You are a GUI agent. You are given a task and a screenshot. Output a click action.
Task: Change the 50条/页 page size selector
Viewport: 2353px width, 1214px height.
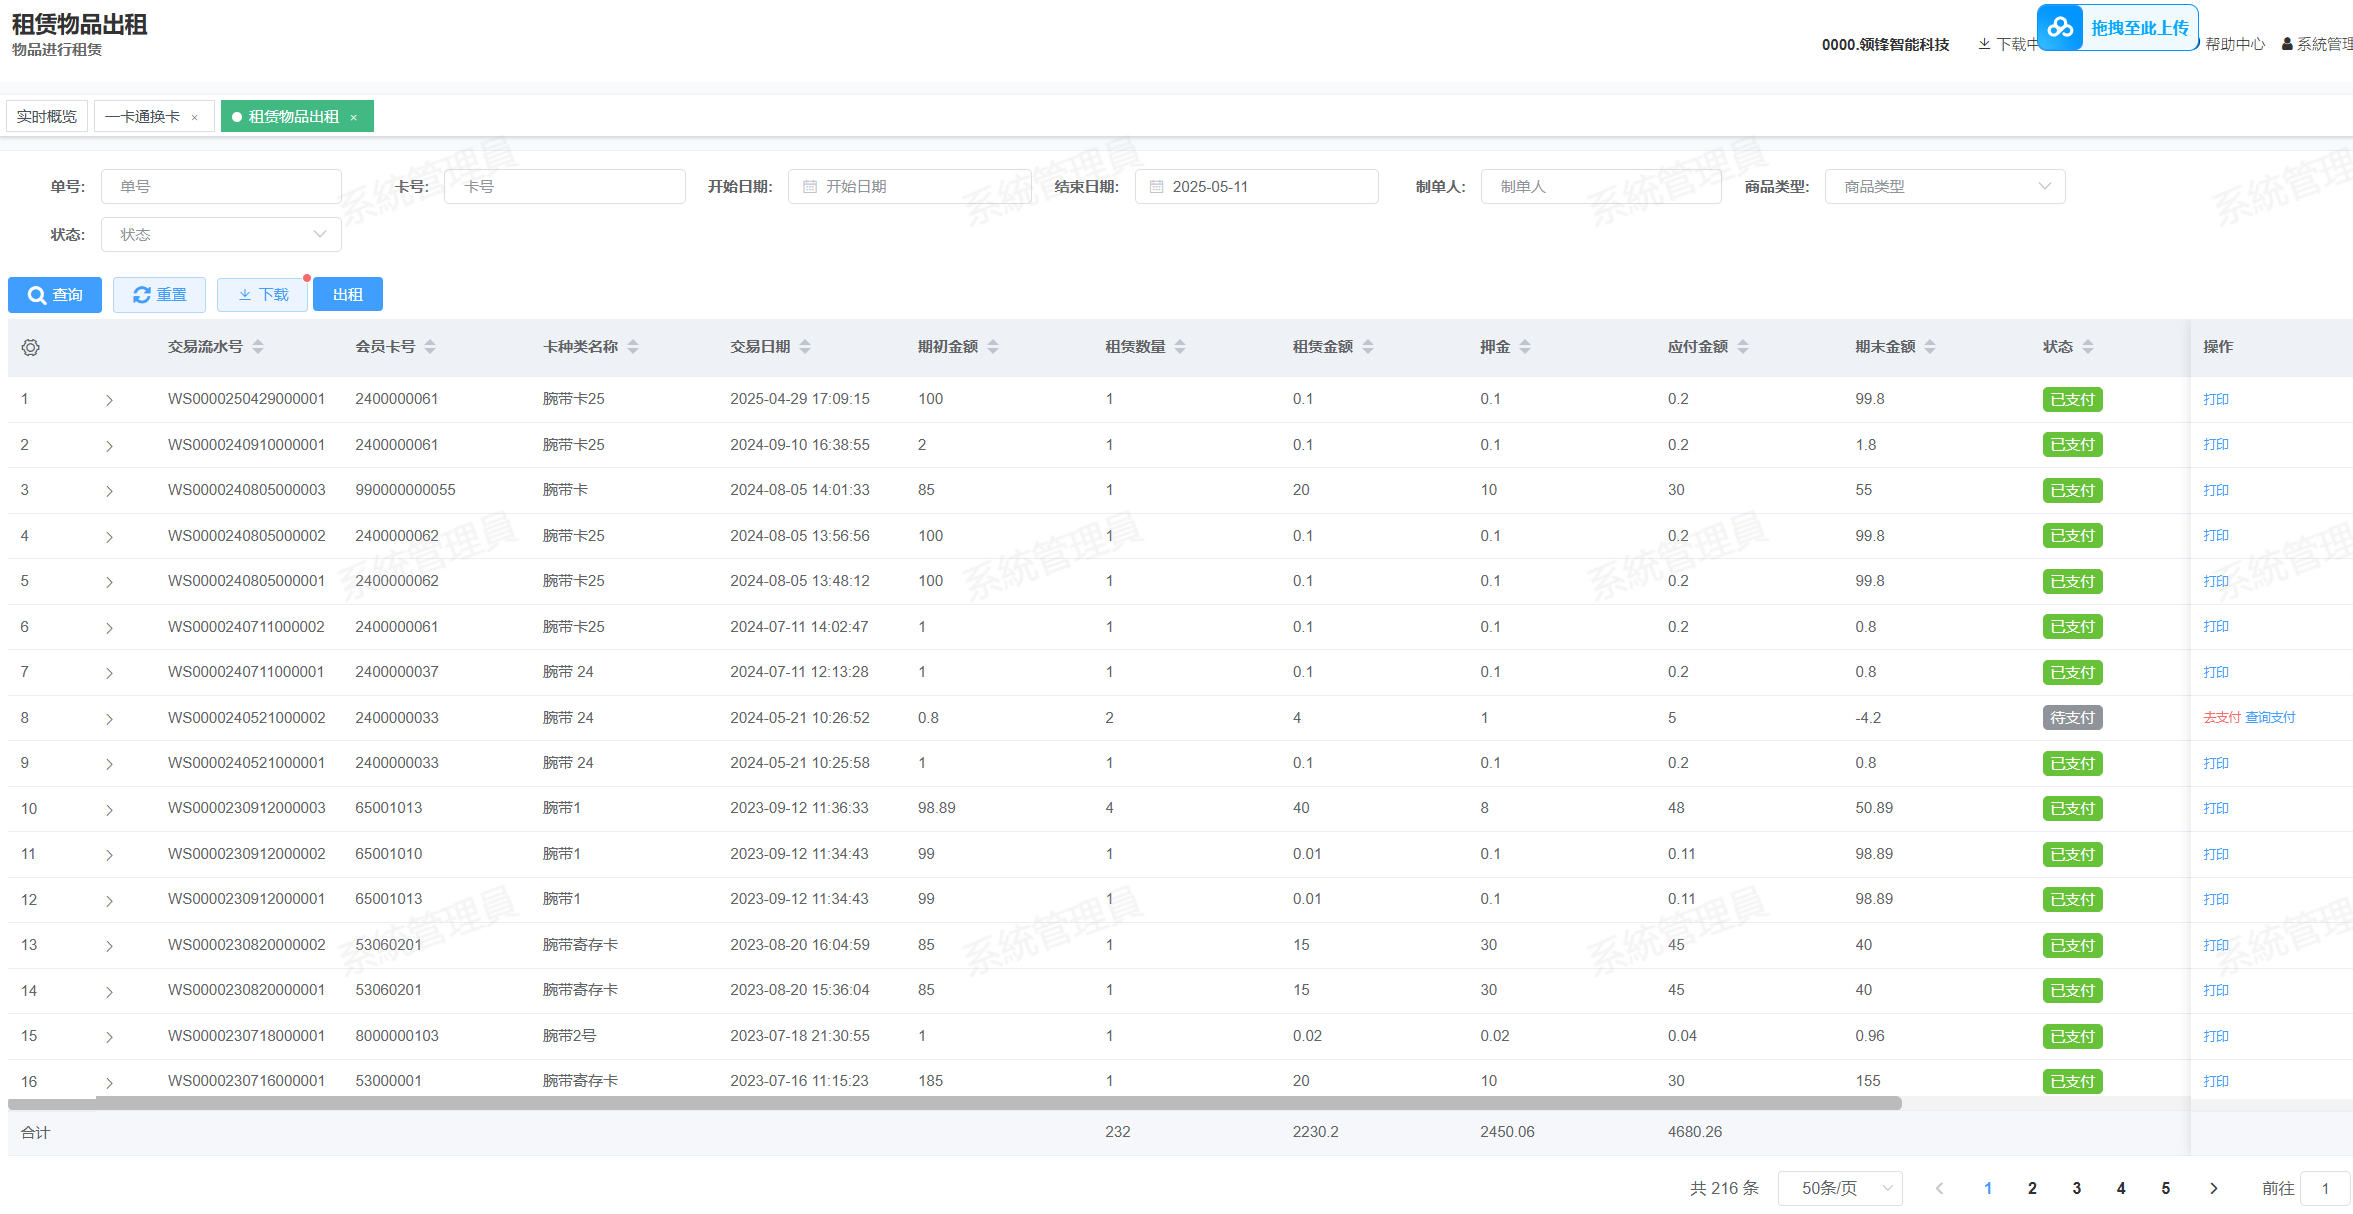pos(1840,1188)
